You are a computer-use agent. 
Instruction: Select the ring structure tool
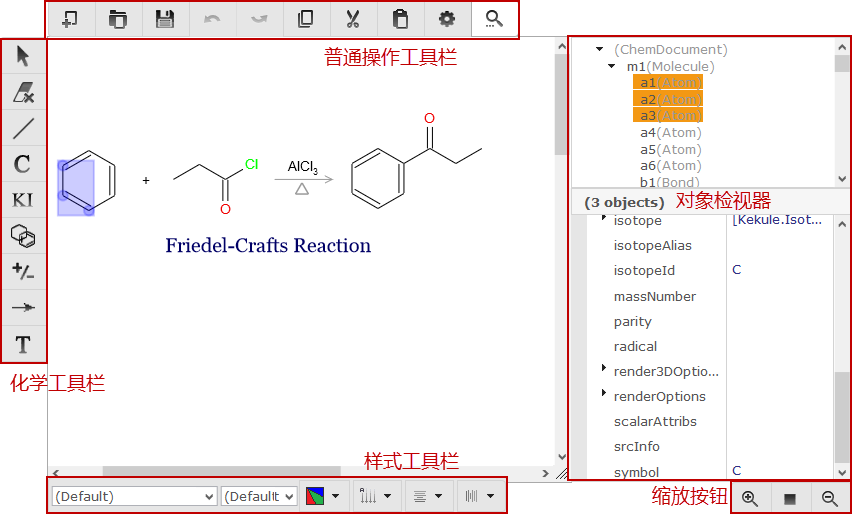pyautogui.click(x=23, y=236)
